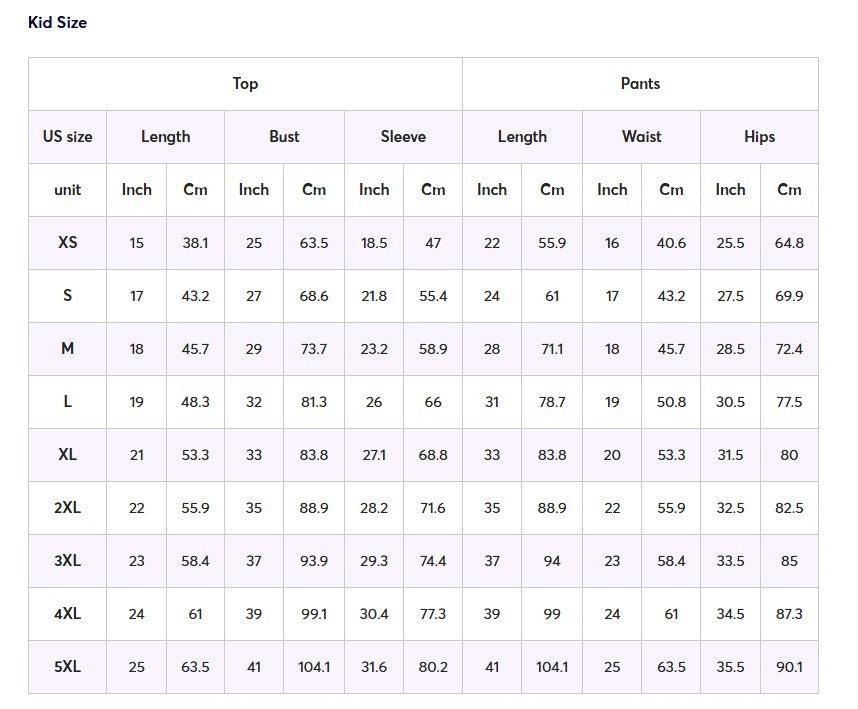Click the 5XL hips value 90.1 cm

789,667
